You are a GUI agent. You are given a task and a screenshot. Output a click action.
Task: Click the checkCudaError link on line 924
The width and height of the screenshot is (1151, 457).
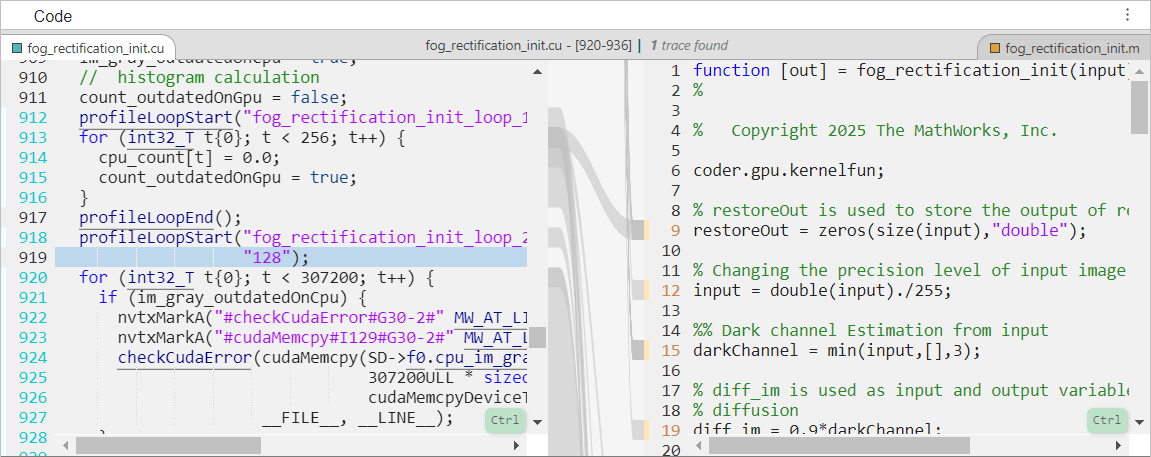[185, 358]
